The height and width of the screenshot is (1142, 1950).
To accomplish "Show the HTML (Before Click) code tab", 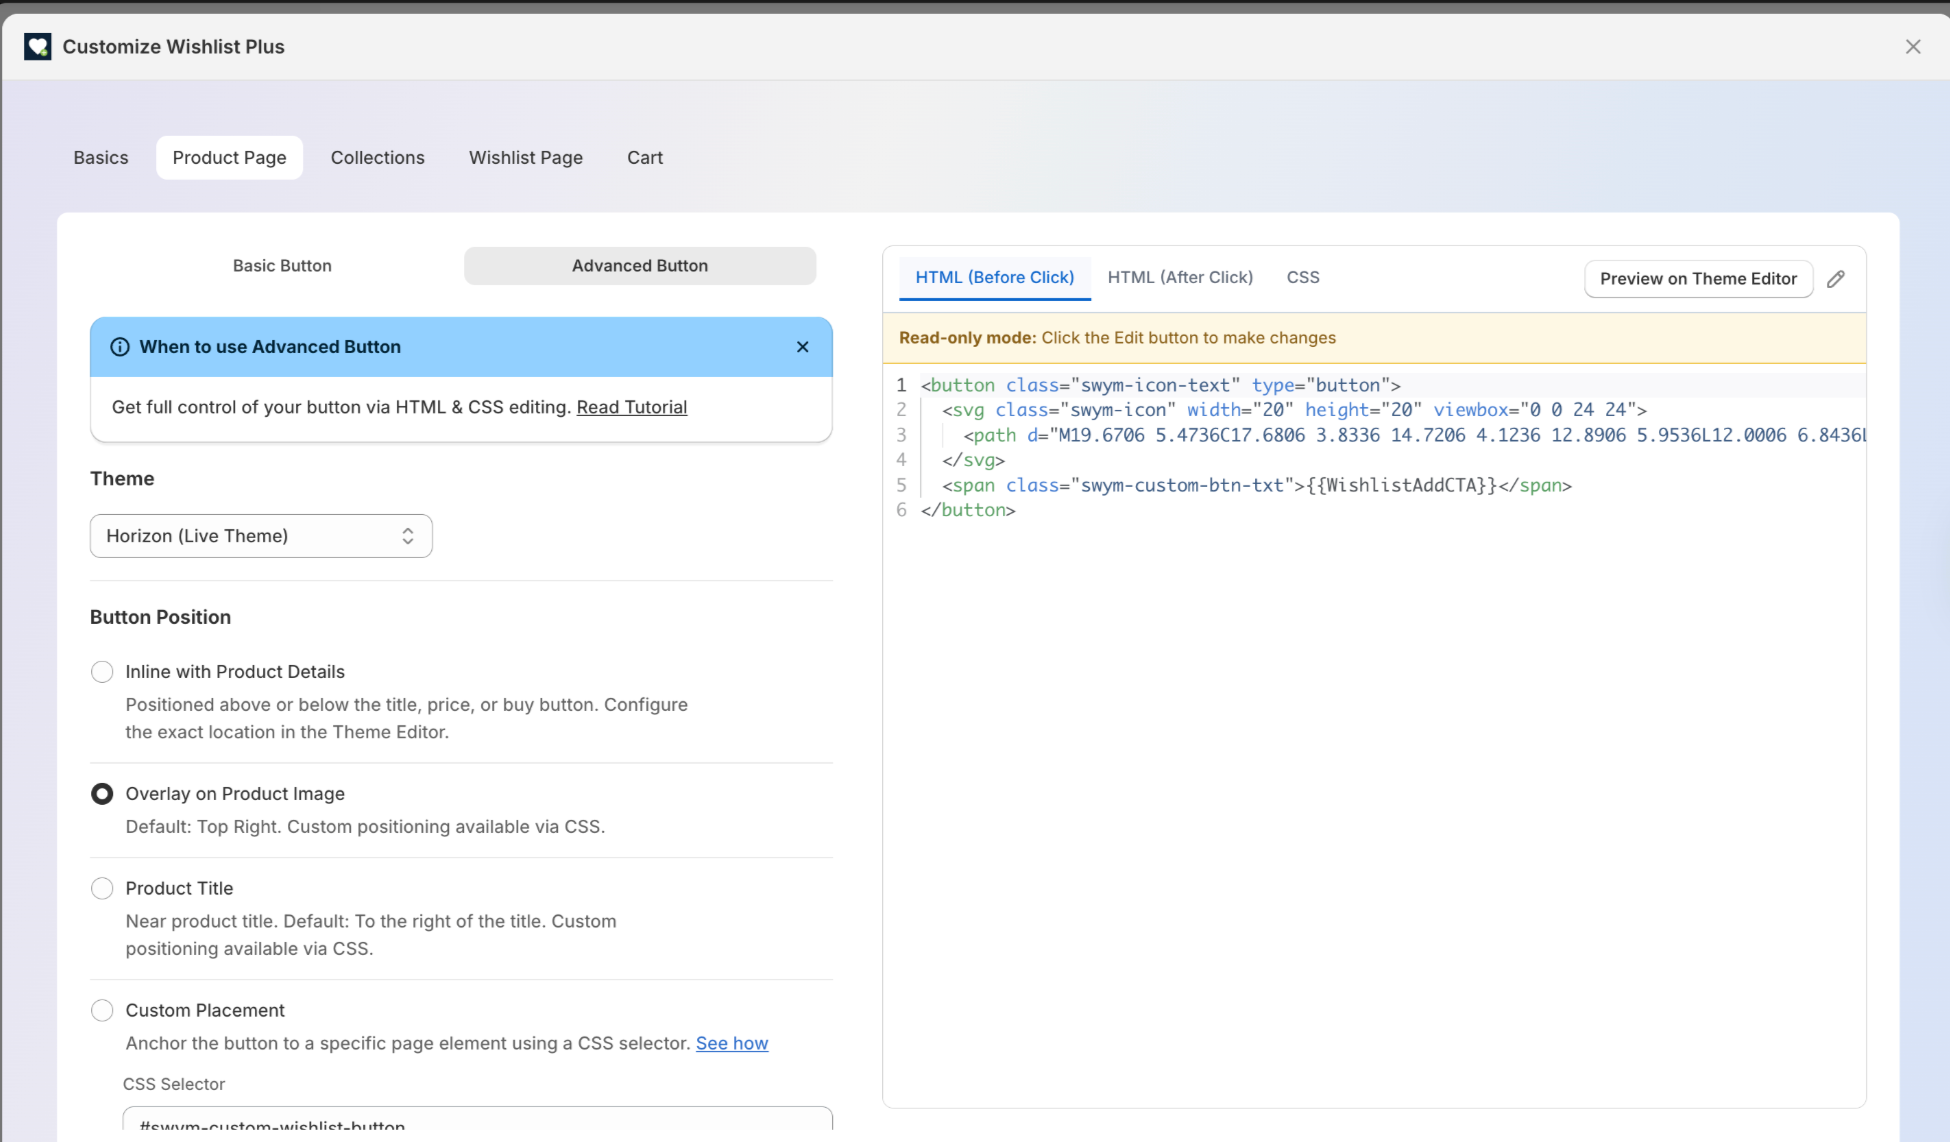I will tap(995, 277).
